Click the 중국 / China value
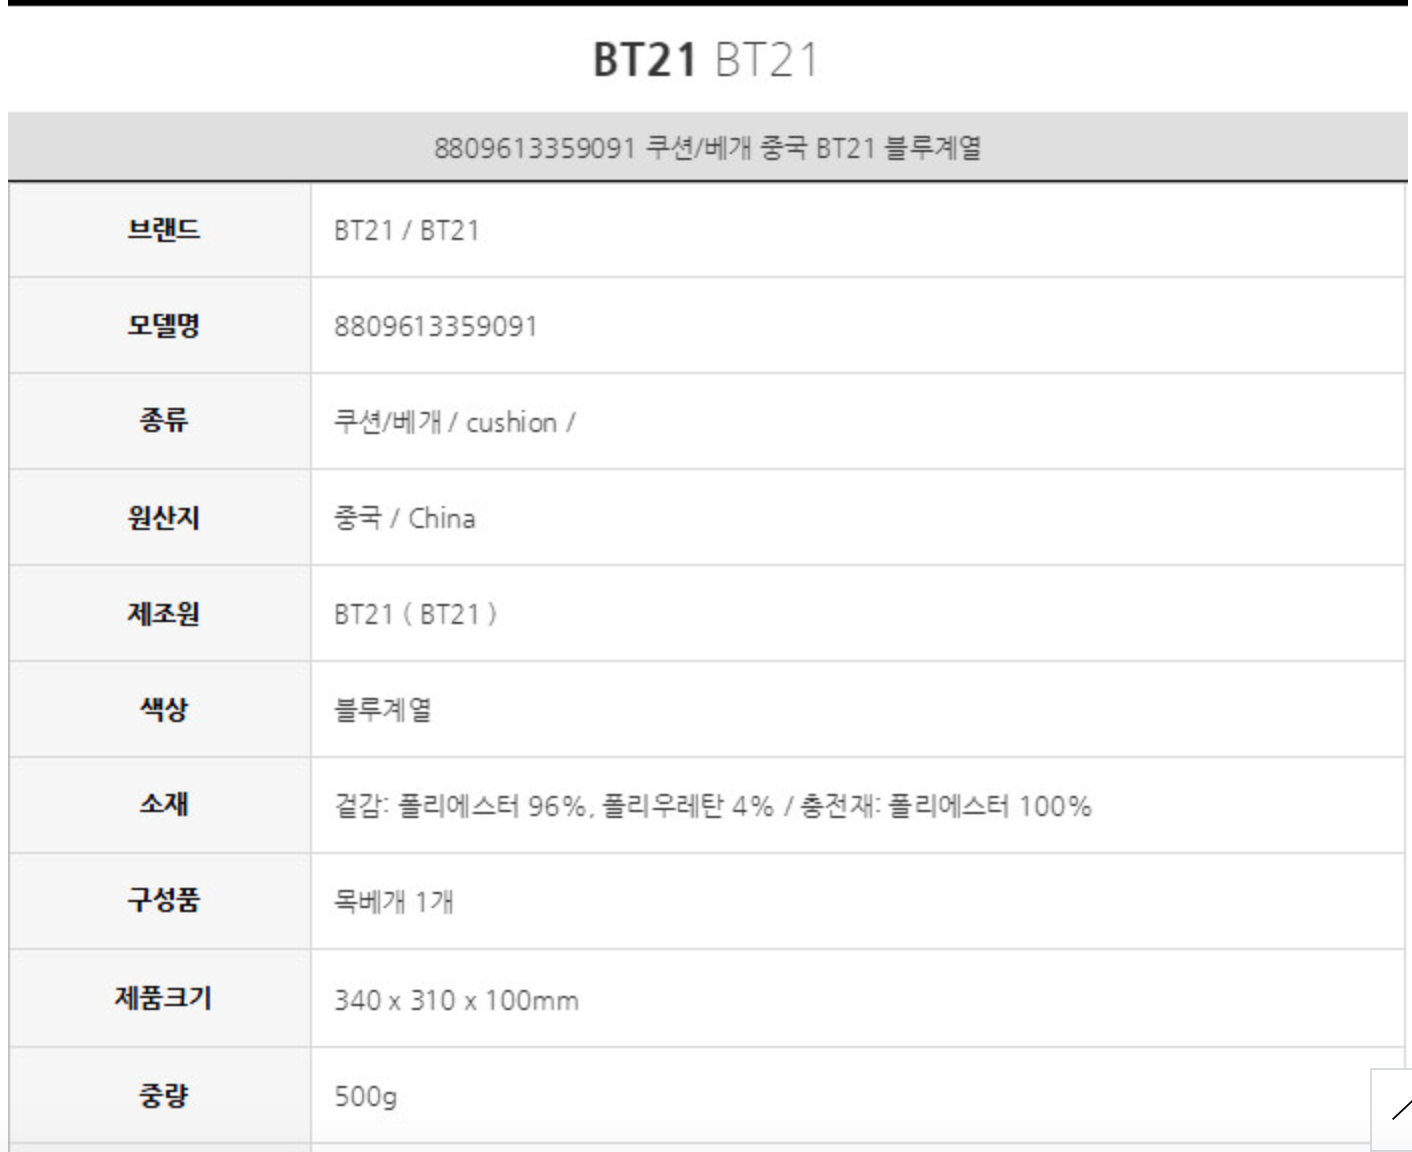This screenshot has width=1412, height=1152. coord(404,519)
